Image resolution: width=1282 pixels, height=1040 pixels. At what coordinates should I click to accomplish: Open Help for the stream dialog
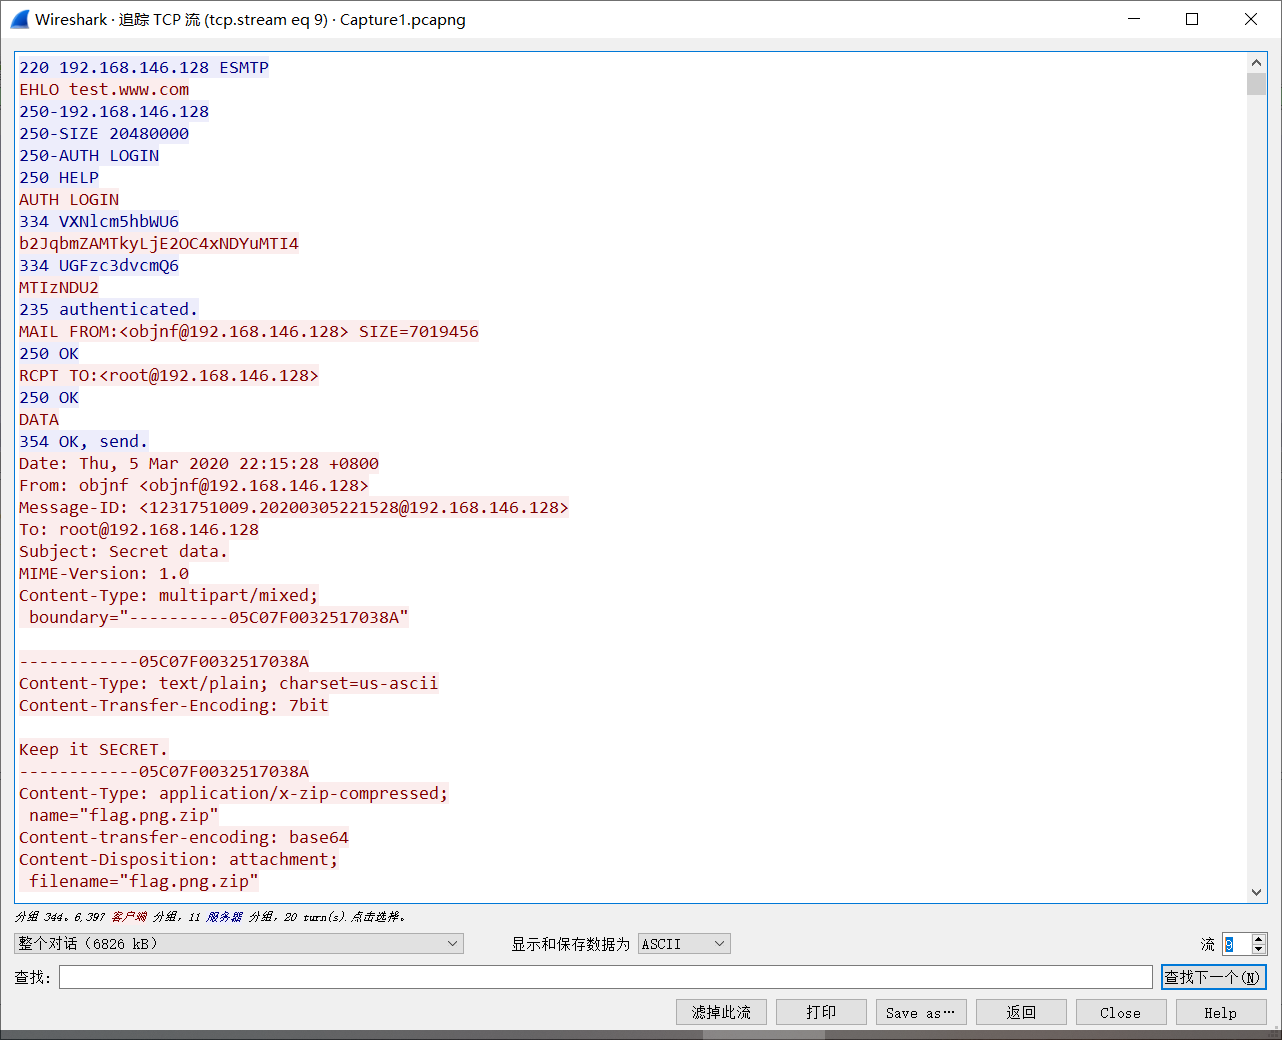pos(1220,1012)
